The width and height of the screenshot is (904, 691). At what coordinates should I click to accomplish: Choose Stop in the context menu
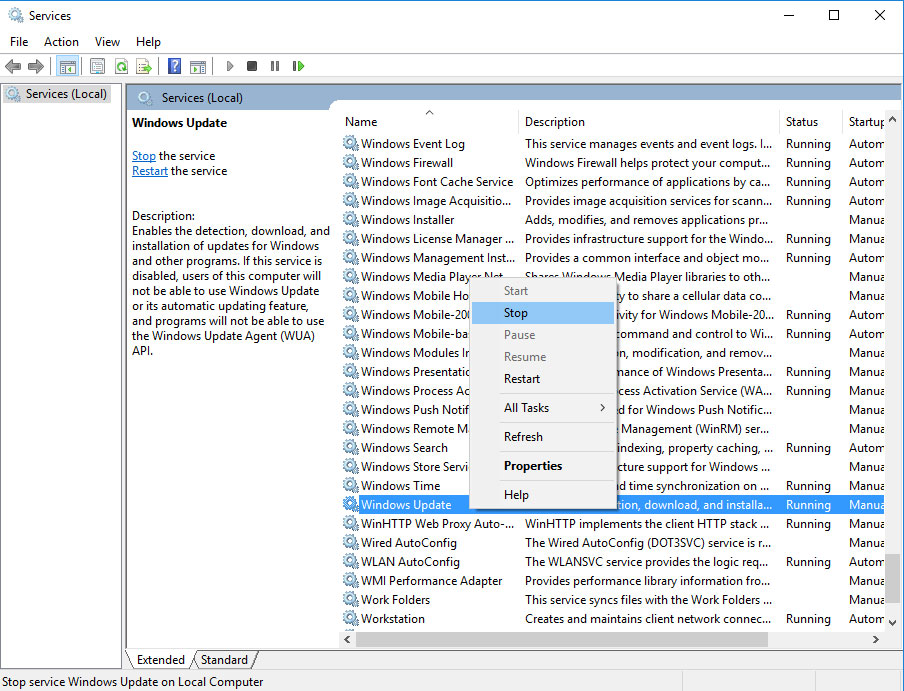click(543, 313)
